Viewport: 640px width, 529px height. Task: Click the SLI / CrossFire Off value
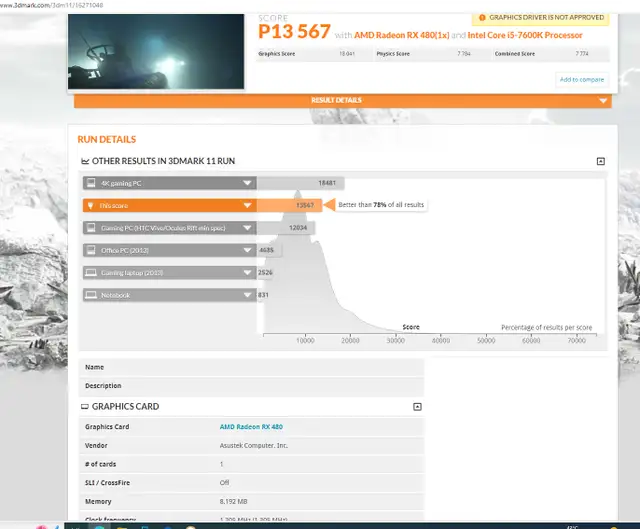[x=224, y=482]
